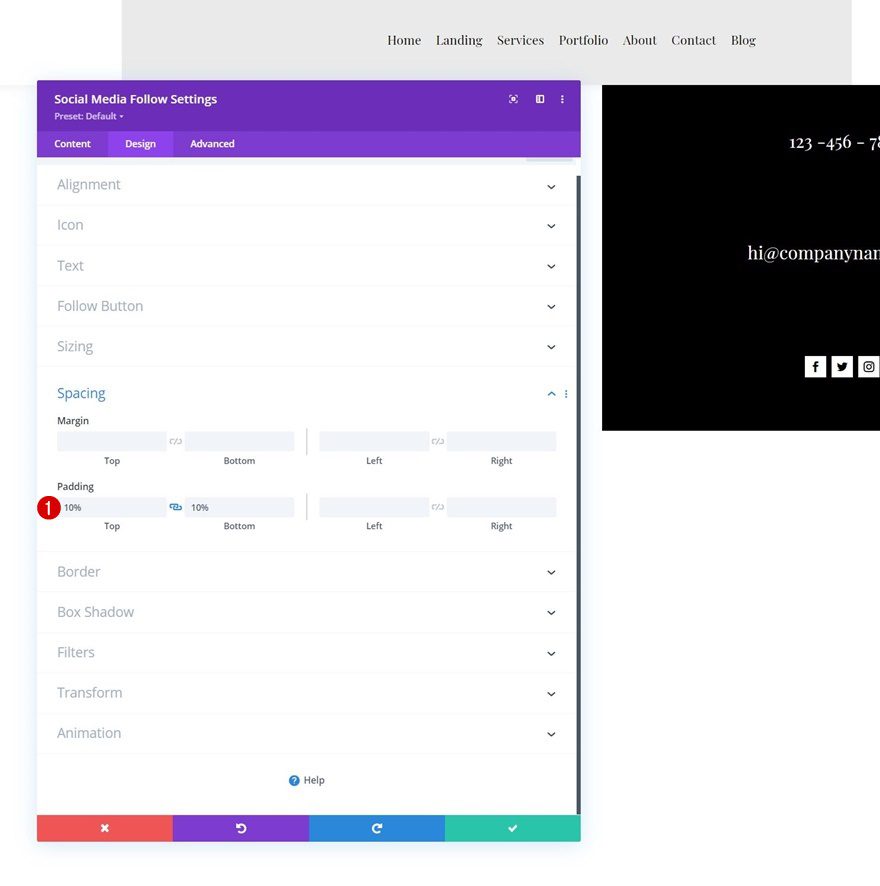880x886 pixels.
Task: Click the undo arrow button
Action: [x=240, y=828]
